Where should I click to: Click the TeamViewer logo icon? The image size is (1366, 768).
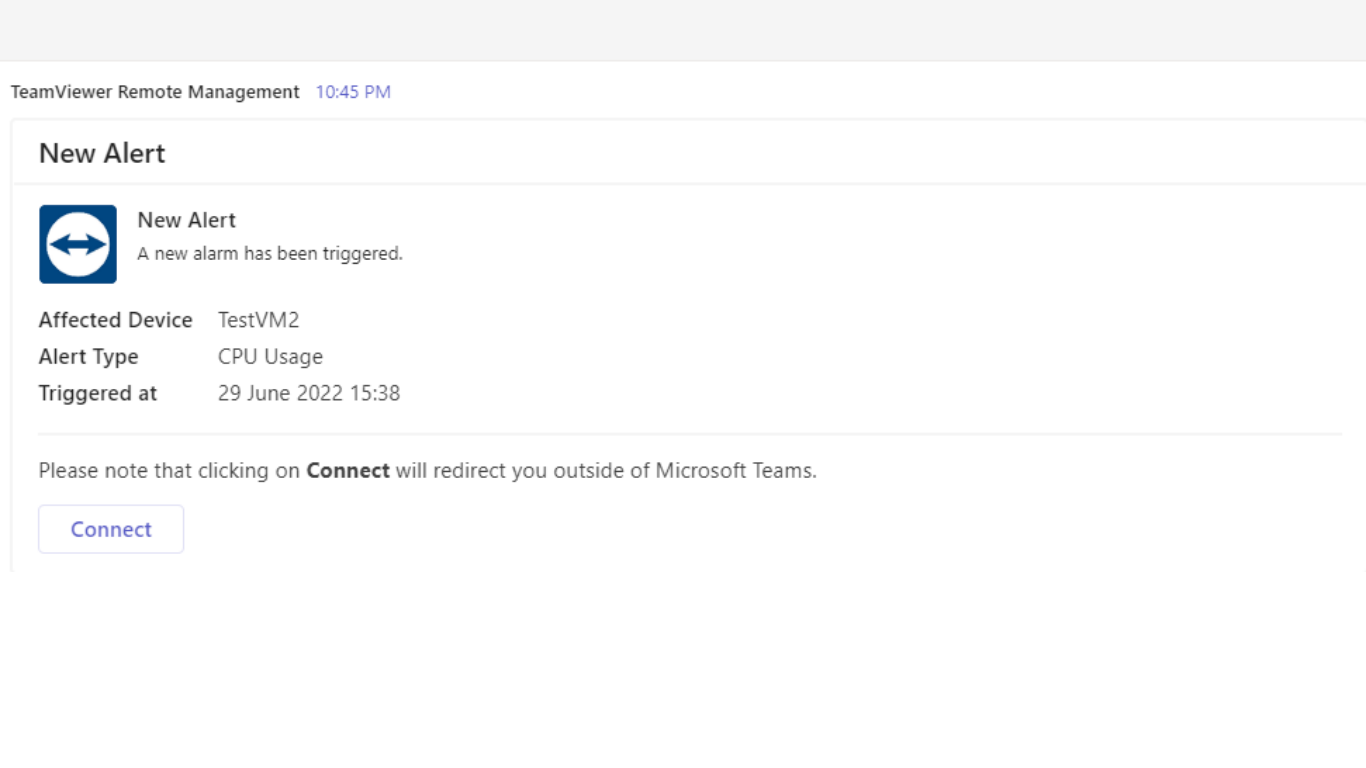(x=78, y=244)
